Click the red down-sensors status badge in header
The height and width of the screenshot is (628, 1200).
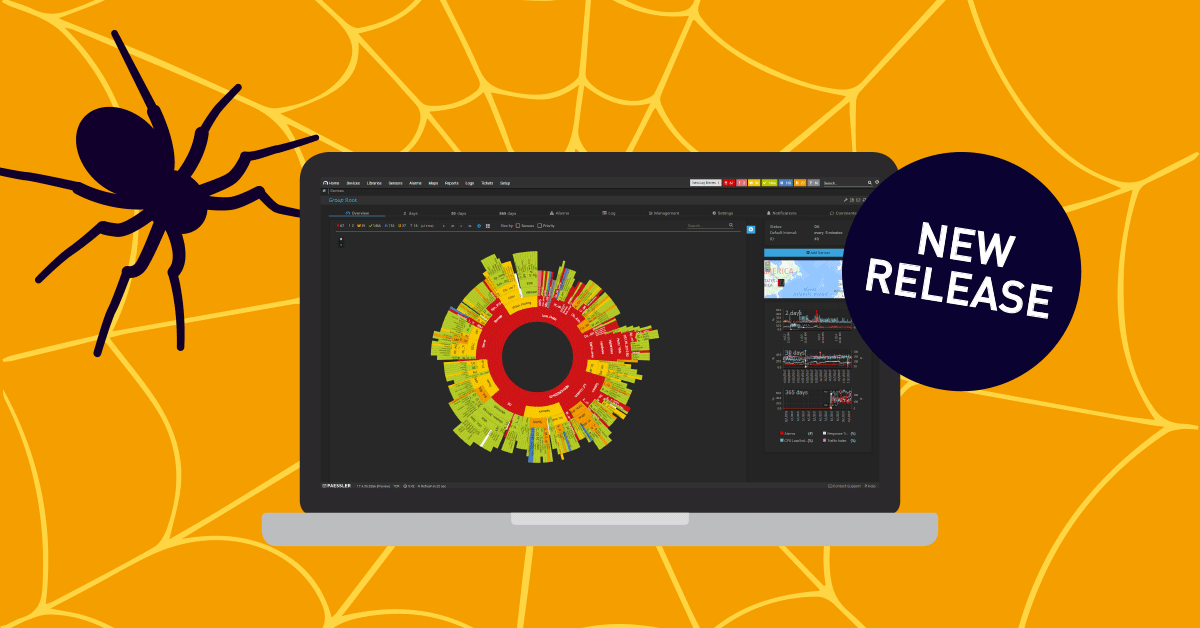click(x=728, y=183)
